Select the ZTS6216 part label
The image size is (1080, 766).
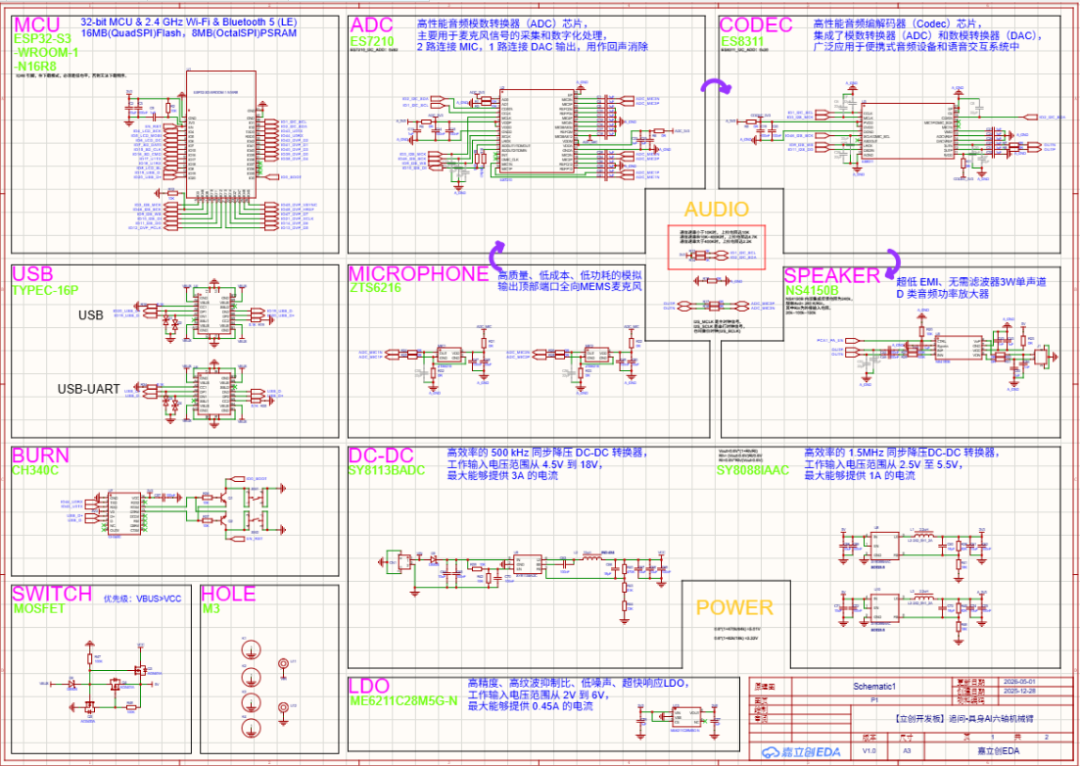375,287
